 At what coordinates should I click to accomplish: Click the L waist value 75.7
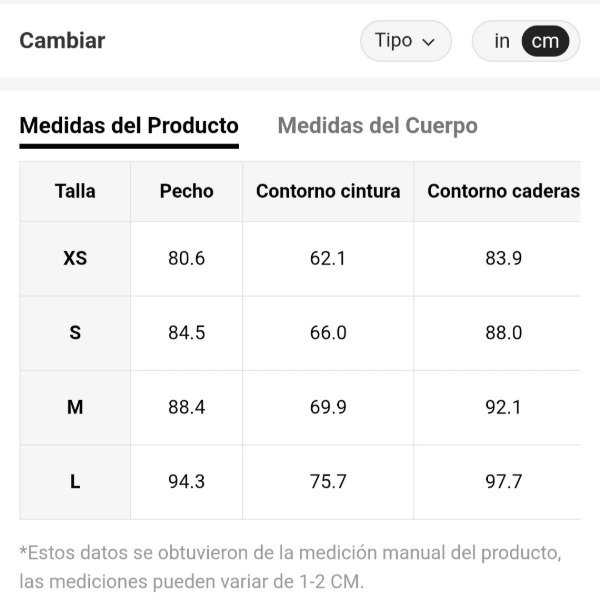[328, 482]
